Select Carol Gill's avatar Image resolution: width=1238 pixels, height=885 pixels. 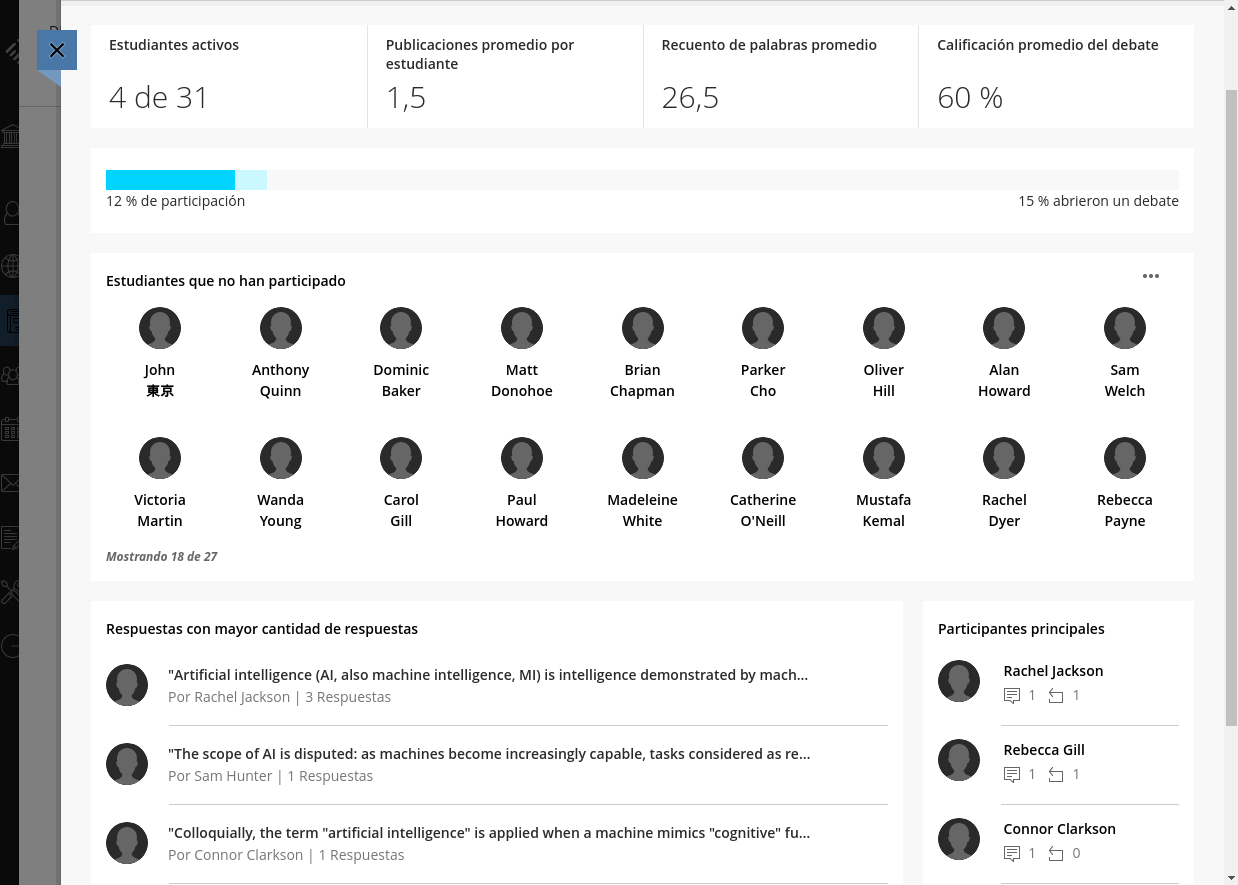click(401, 458)
